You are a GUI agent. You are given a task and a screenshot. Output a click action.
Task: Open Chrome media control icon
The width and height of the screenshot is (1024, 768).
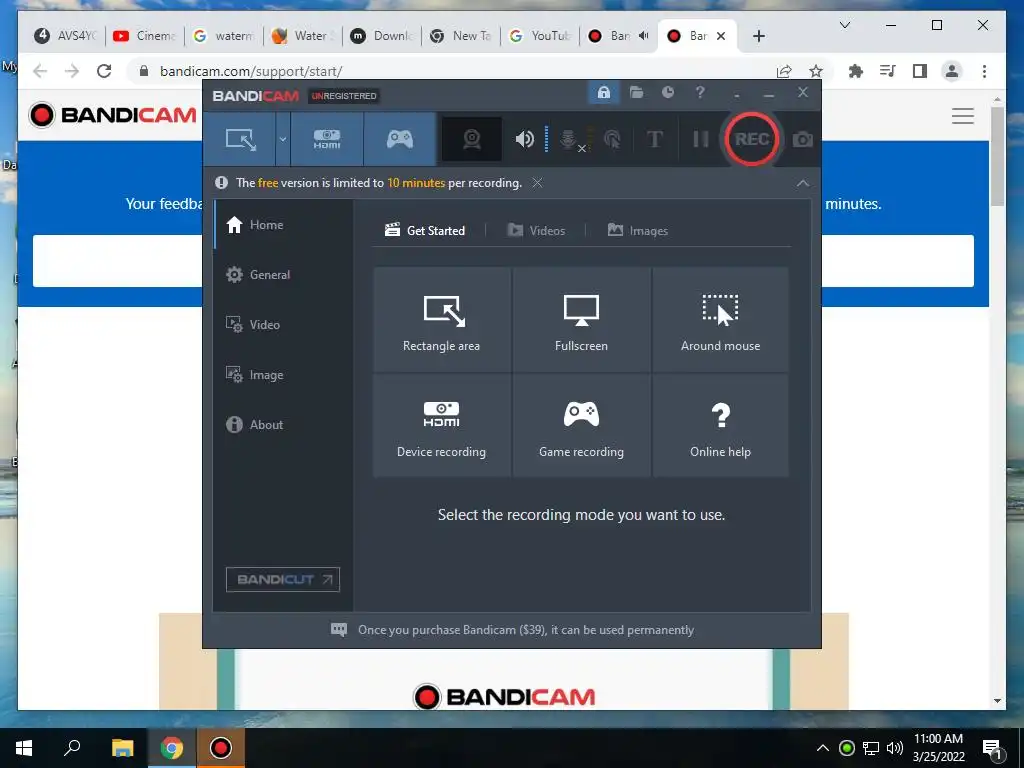[x=888, y=71]
